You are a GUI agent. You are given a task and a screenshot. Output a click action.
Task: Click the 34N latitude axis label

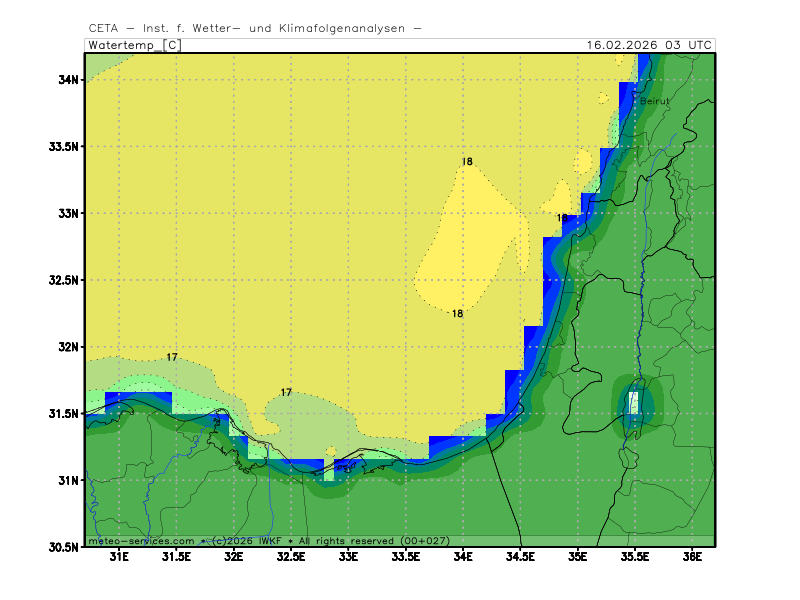(x=68, y=80)
